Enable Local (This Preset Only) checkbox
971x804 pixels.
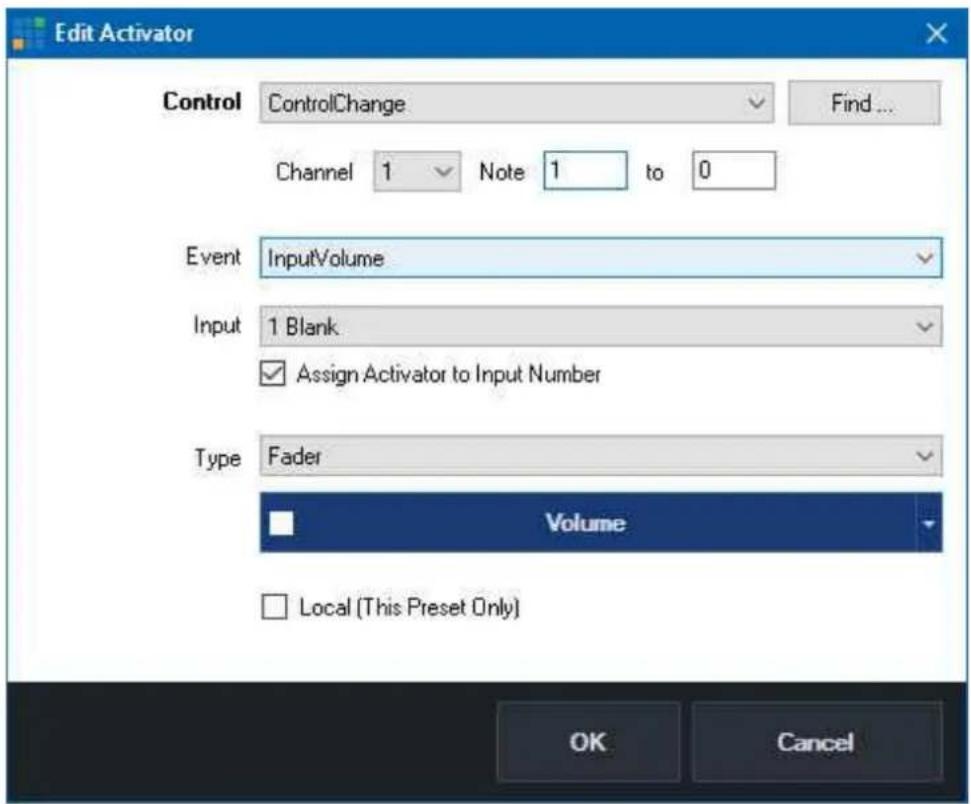(274, 607)
